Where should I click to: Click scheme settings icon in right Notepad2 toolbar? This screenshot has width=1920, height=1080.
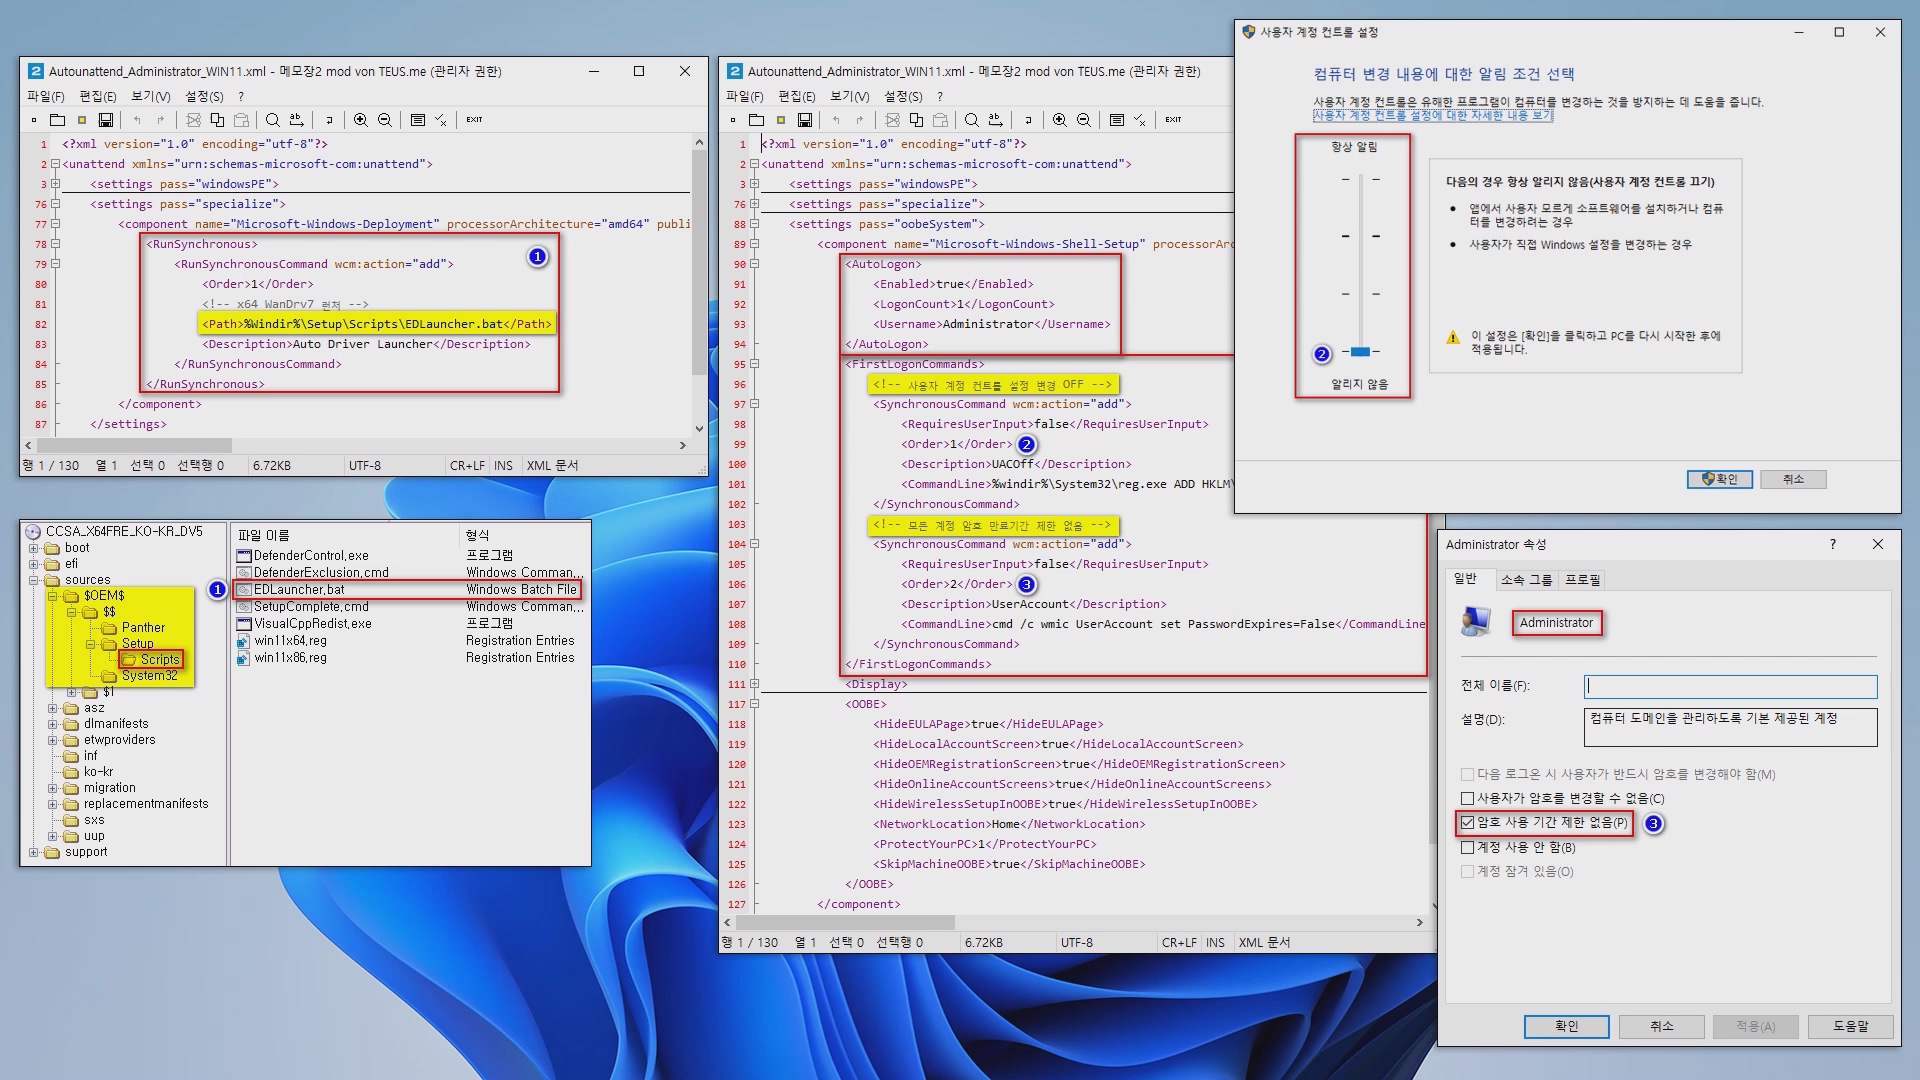(x=1116, y=120)
